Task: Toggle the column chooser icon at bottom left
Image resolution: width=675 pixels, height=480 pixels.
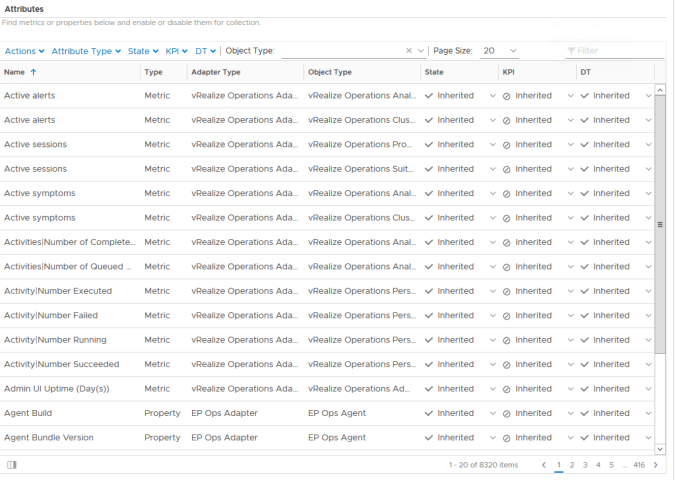Action: click(12, 465)
